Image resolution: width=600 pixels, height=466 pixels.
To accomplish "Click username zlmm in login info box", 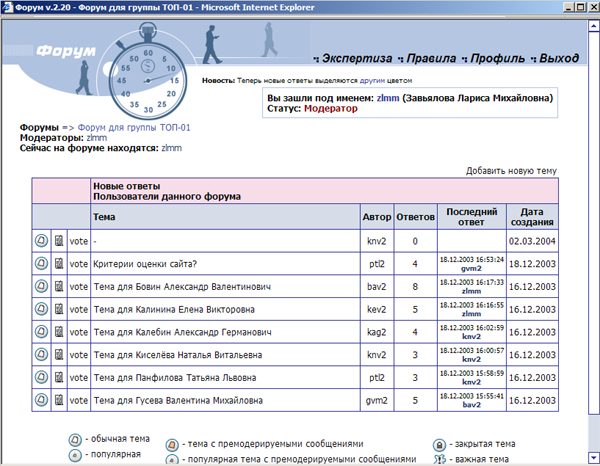I will point(388,98).
